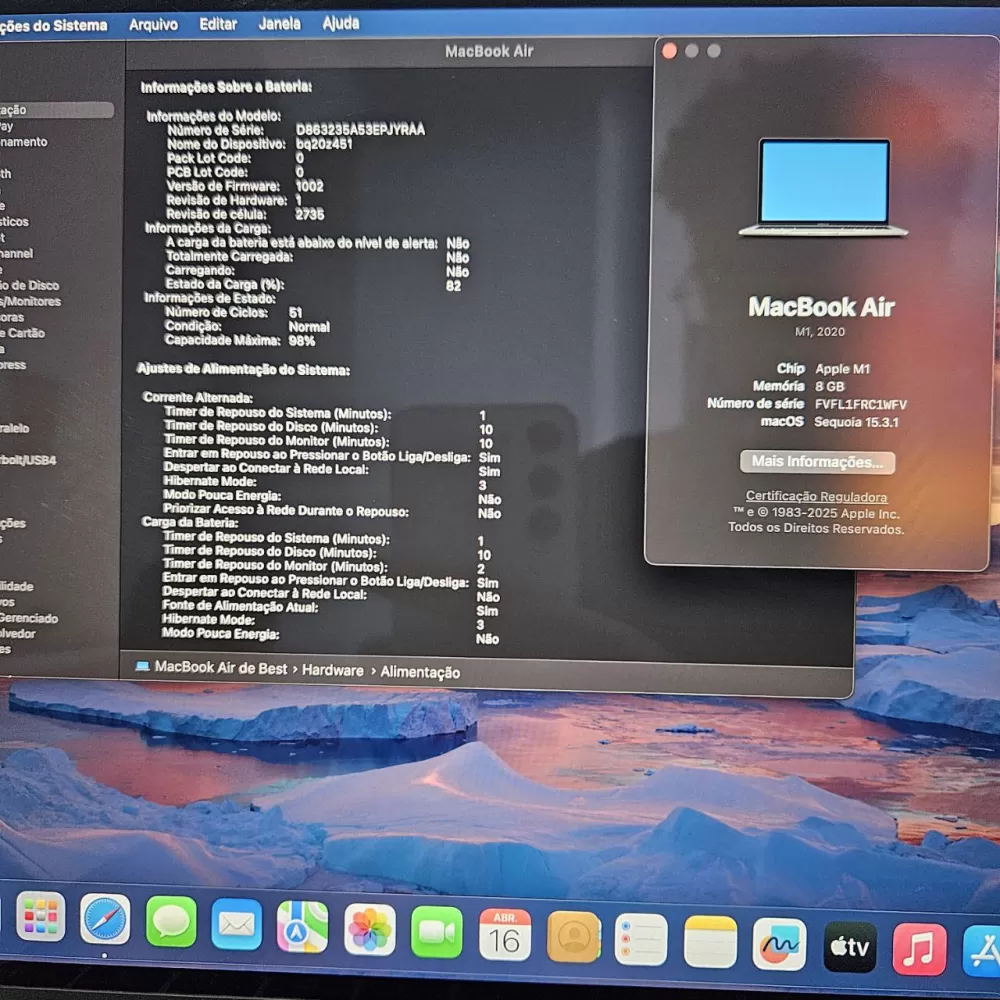Open the Messages app in the Dock
The height and width of the screenshot is (1000, 1000).
171,922
